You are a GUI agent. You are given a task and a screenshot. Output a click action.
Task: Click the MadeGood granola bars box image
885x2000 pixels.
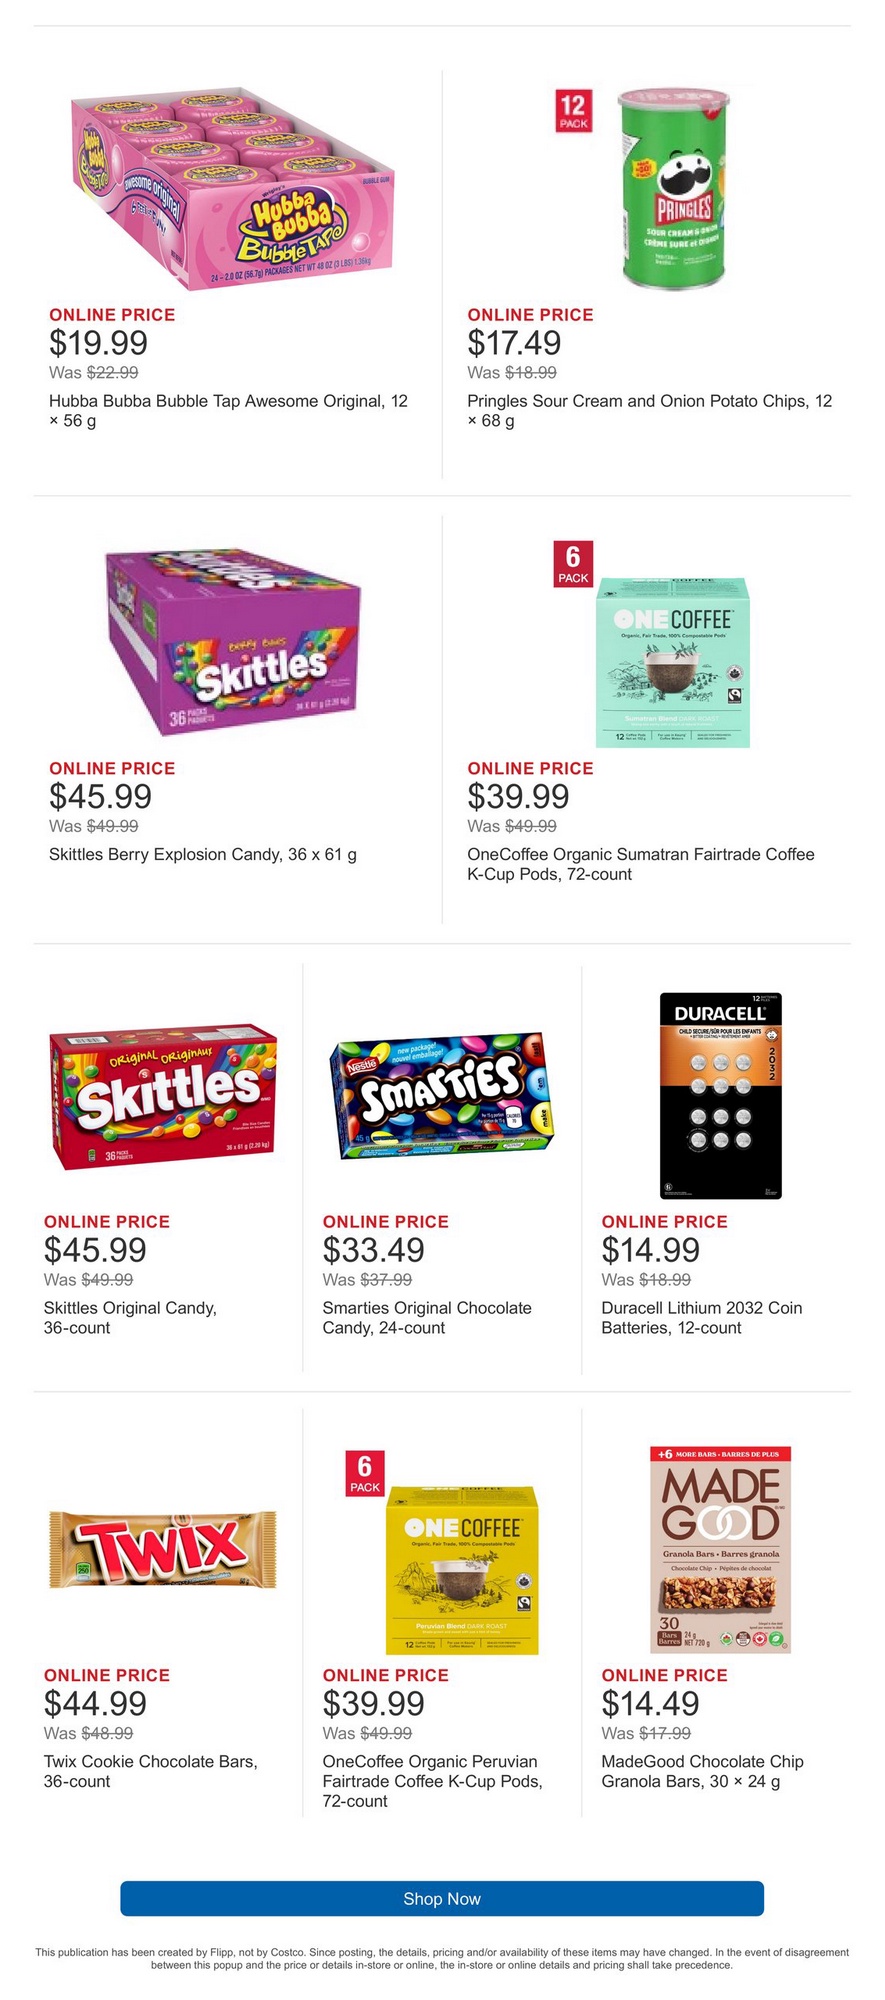720,1550
